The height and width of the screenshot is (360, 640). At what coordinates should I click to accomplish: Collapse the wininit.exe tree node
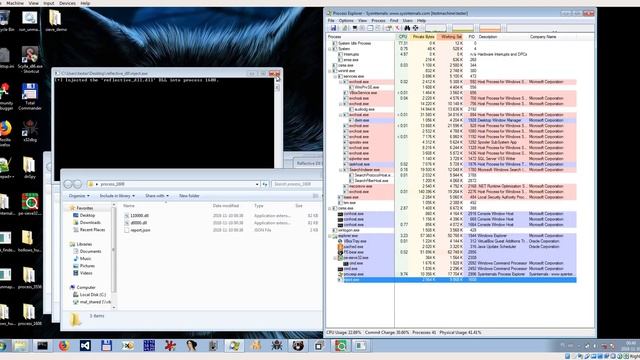(330, 71)
